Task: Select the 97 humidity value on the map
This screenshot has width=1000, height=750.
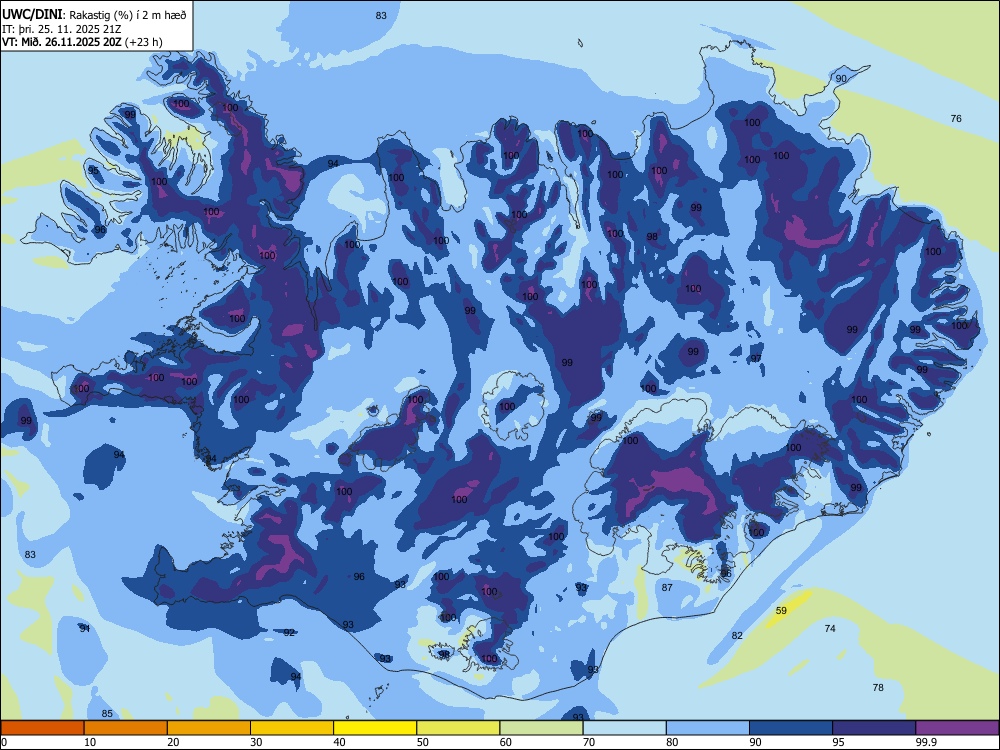Action: point(756,358)
